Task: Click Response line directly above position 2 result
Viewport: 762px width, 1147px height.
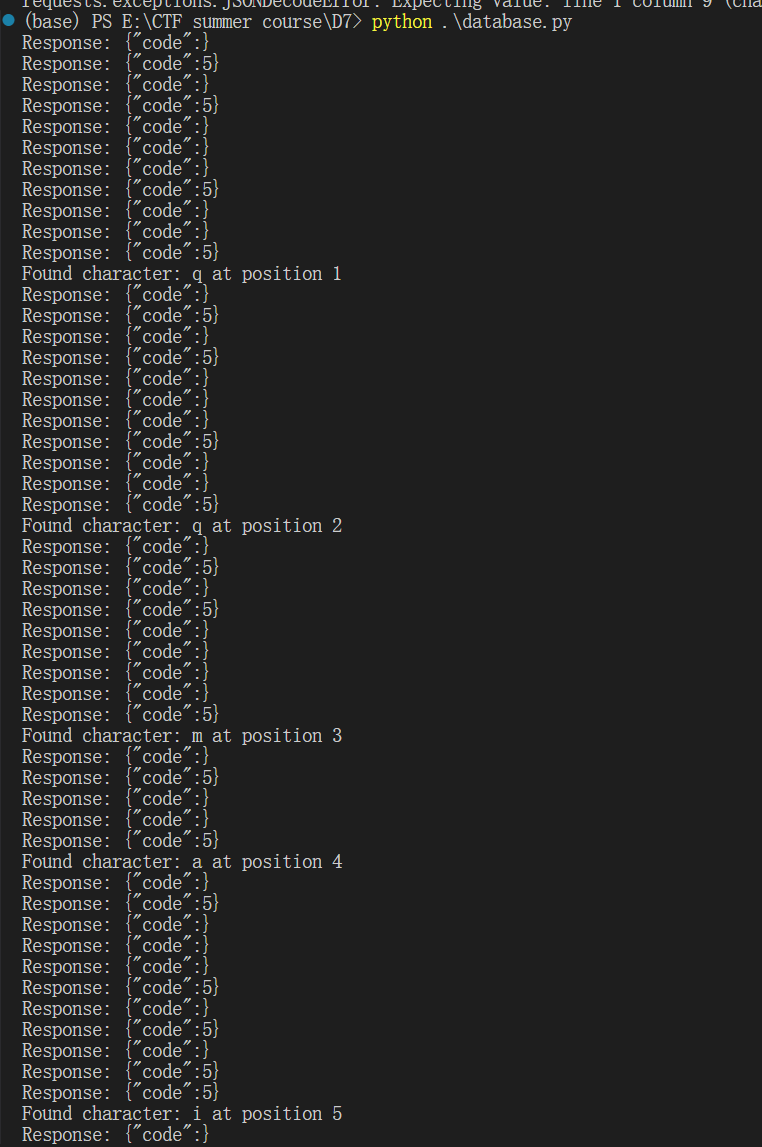Action: pyautogui.click(x=120, y=505)
